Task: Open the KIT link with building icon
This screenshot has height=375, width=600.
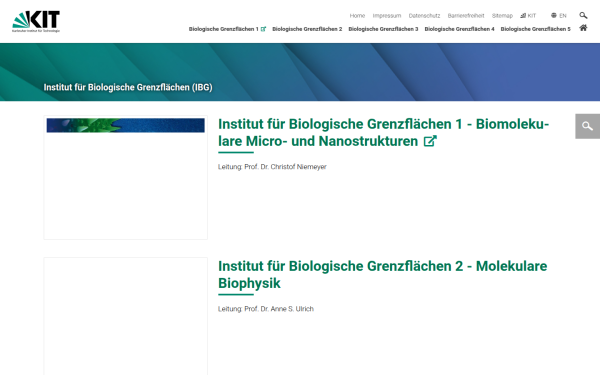Action: (x=528, y=16)
